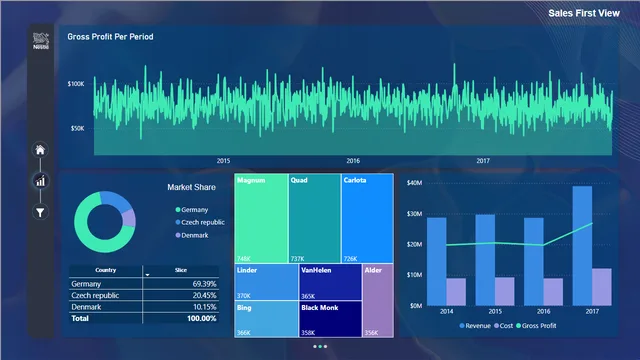The image size is (640, 360).
Task: Select the Czech republic table row
Action: pos(144,295)
